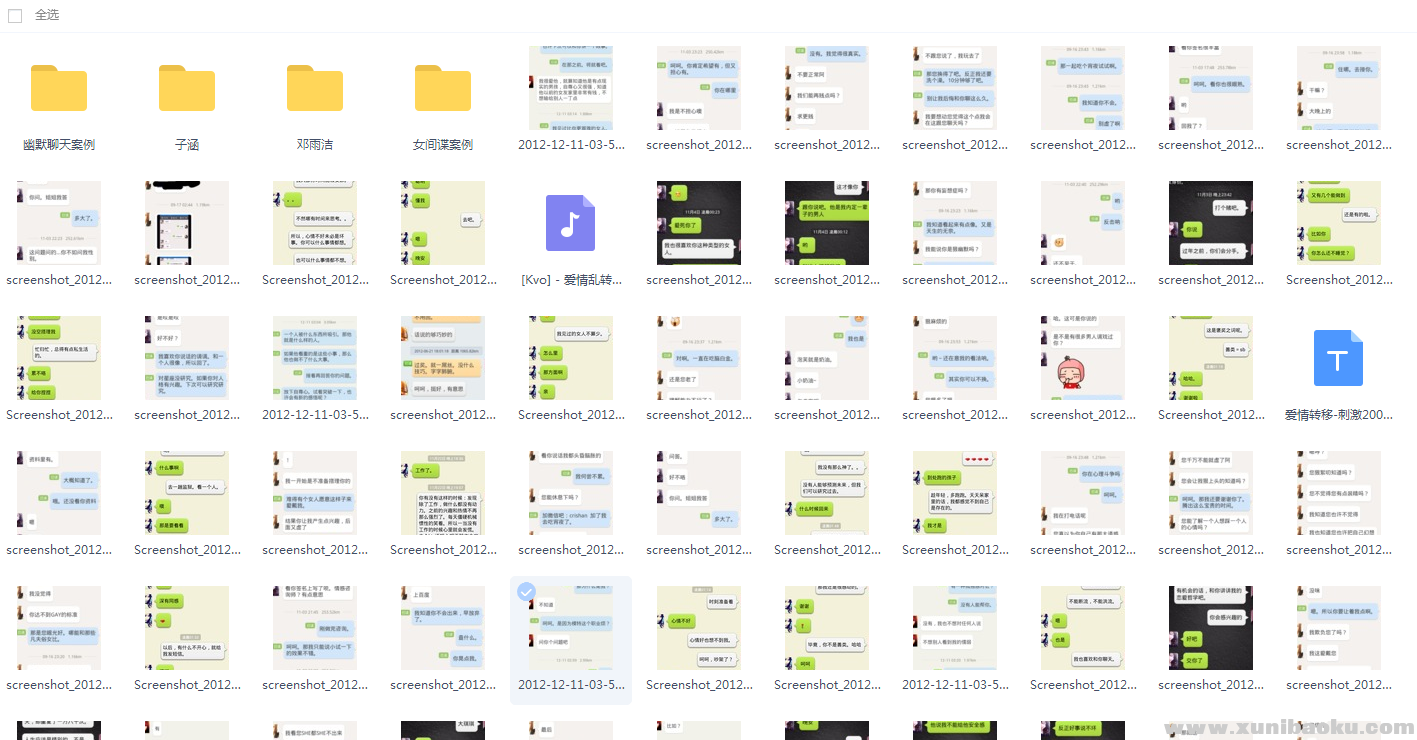Open the 女间谍案例 folder icon
Screen dimensions: 1417x740
[x=443, y=88]
